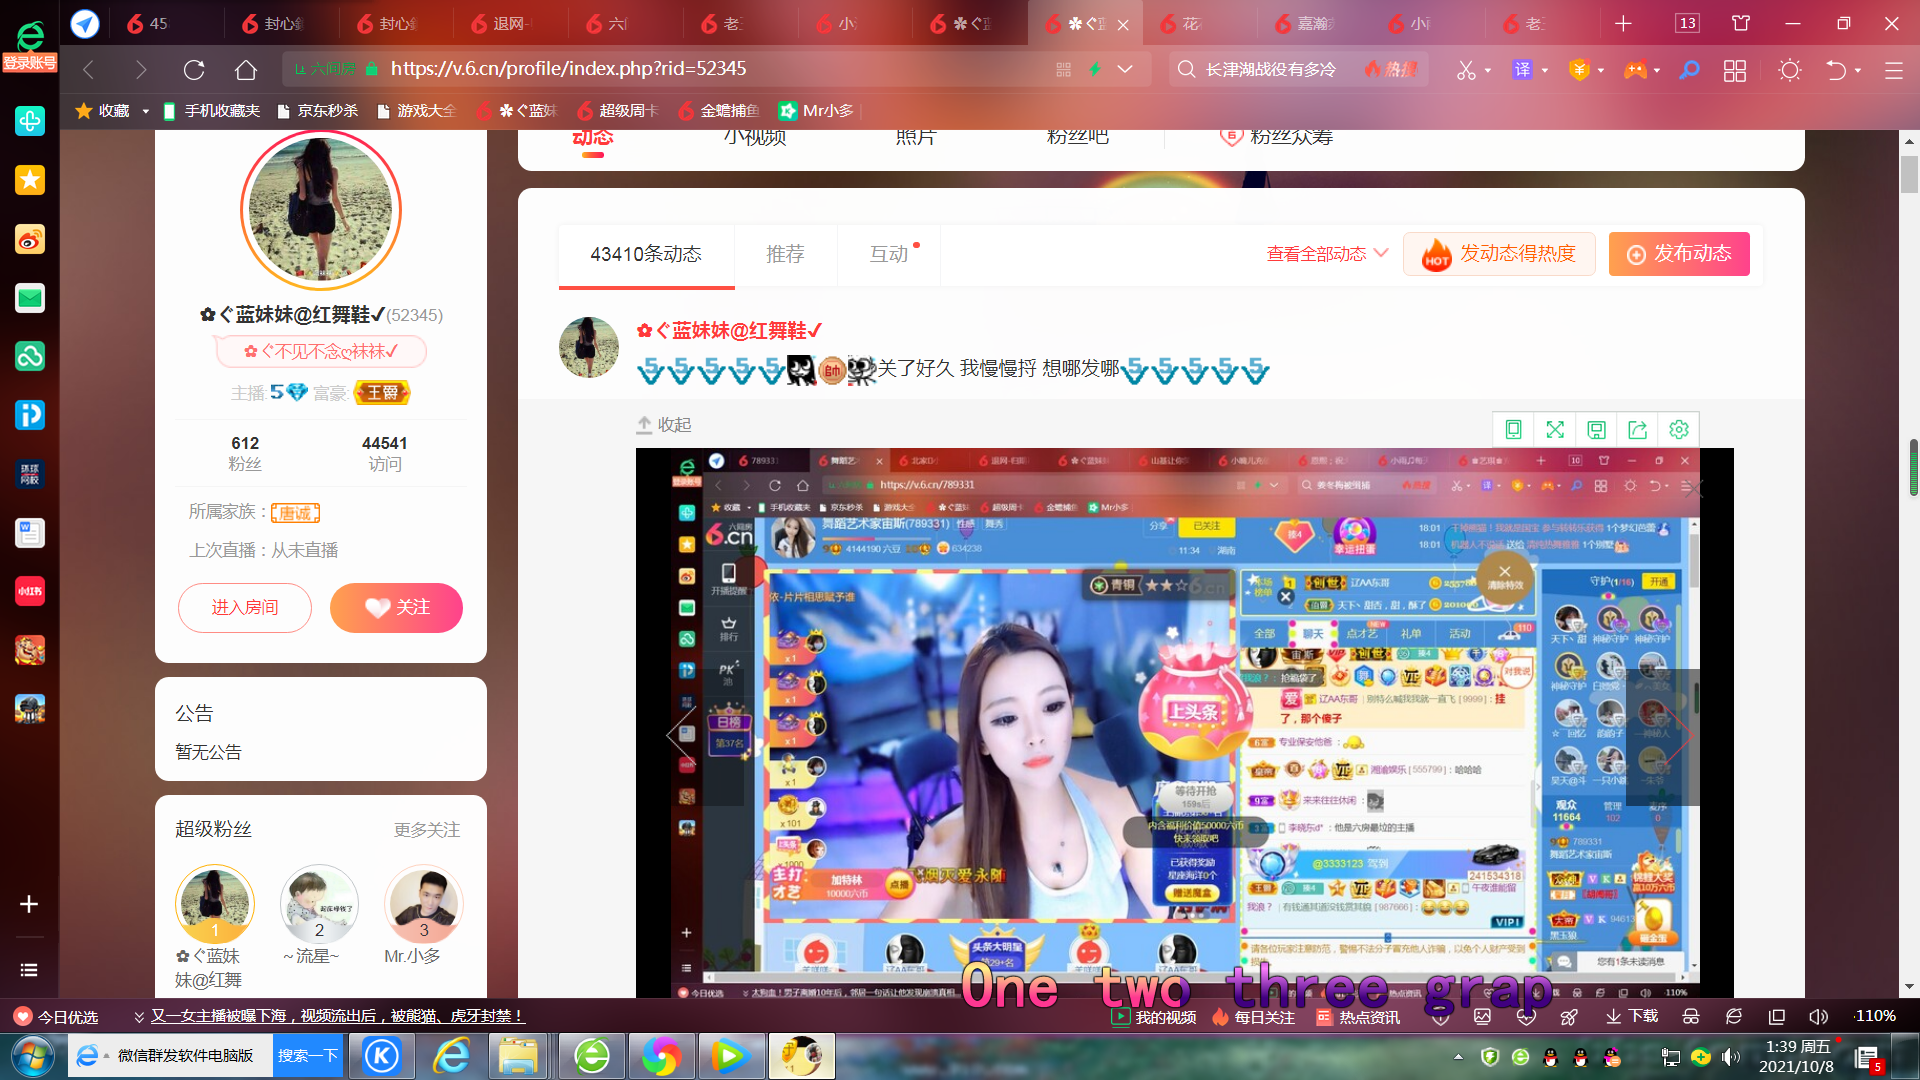1920x1080 pixels.
Task: Open the address bar dropdown arrow
Action: tap(1125, 69)
